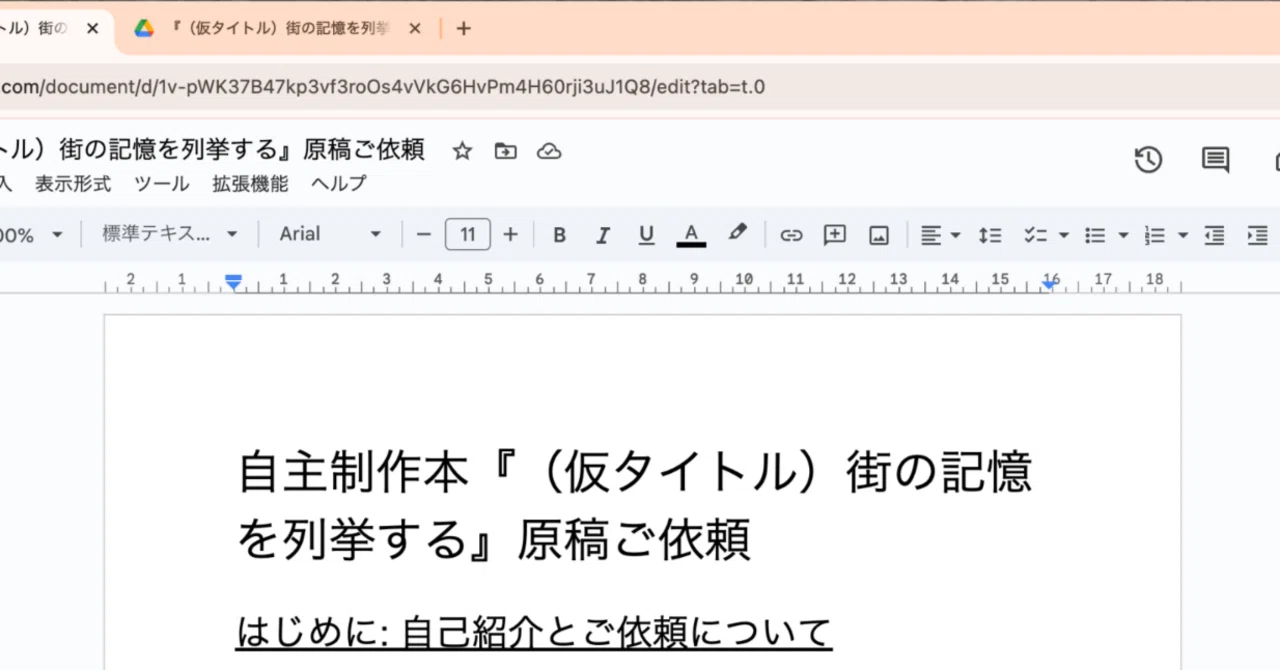
Task: Increase indent of paragraph
Action: (x=1257, y=235)
